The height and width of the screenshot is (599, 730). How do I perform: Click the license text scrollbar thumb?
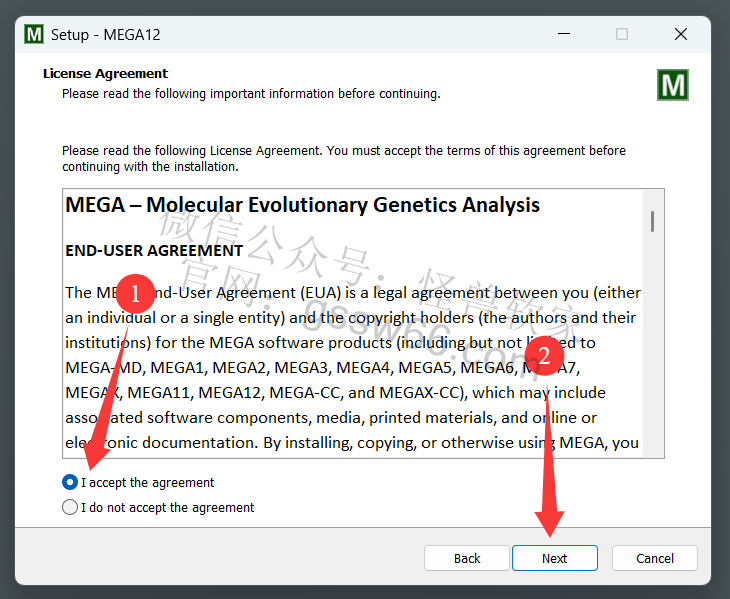pos(653,221)
